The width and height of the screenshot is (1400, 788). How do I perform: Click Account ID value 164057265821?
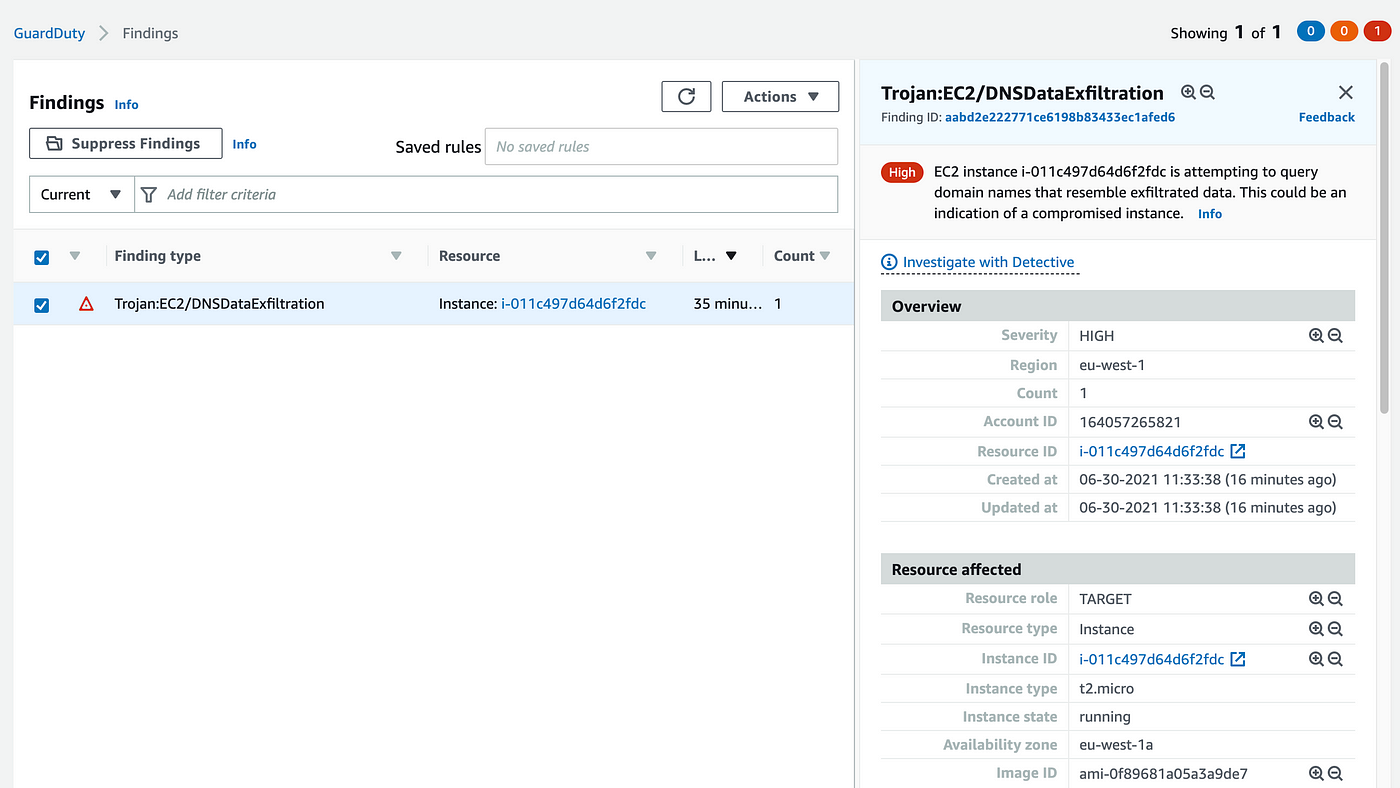[1130, 422]
